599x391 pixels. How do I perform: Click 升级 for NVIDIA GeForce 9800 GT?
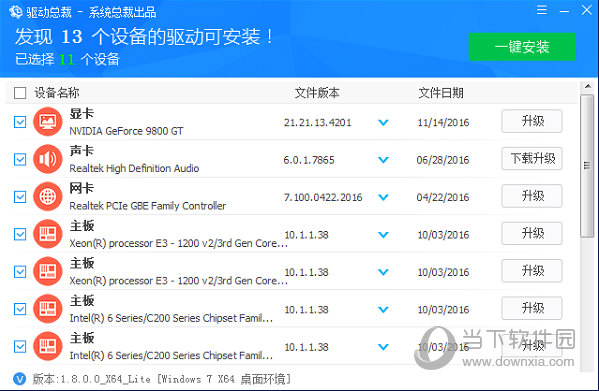click(x=532, y=121)
